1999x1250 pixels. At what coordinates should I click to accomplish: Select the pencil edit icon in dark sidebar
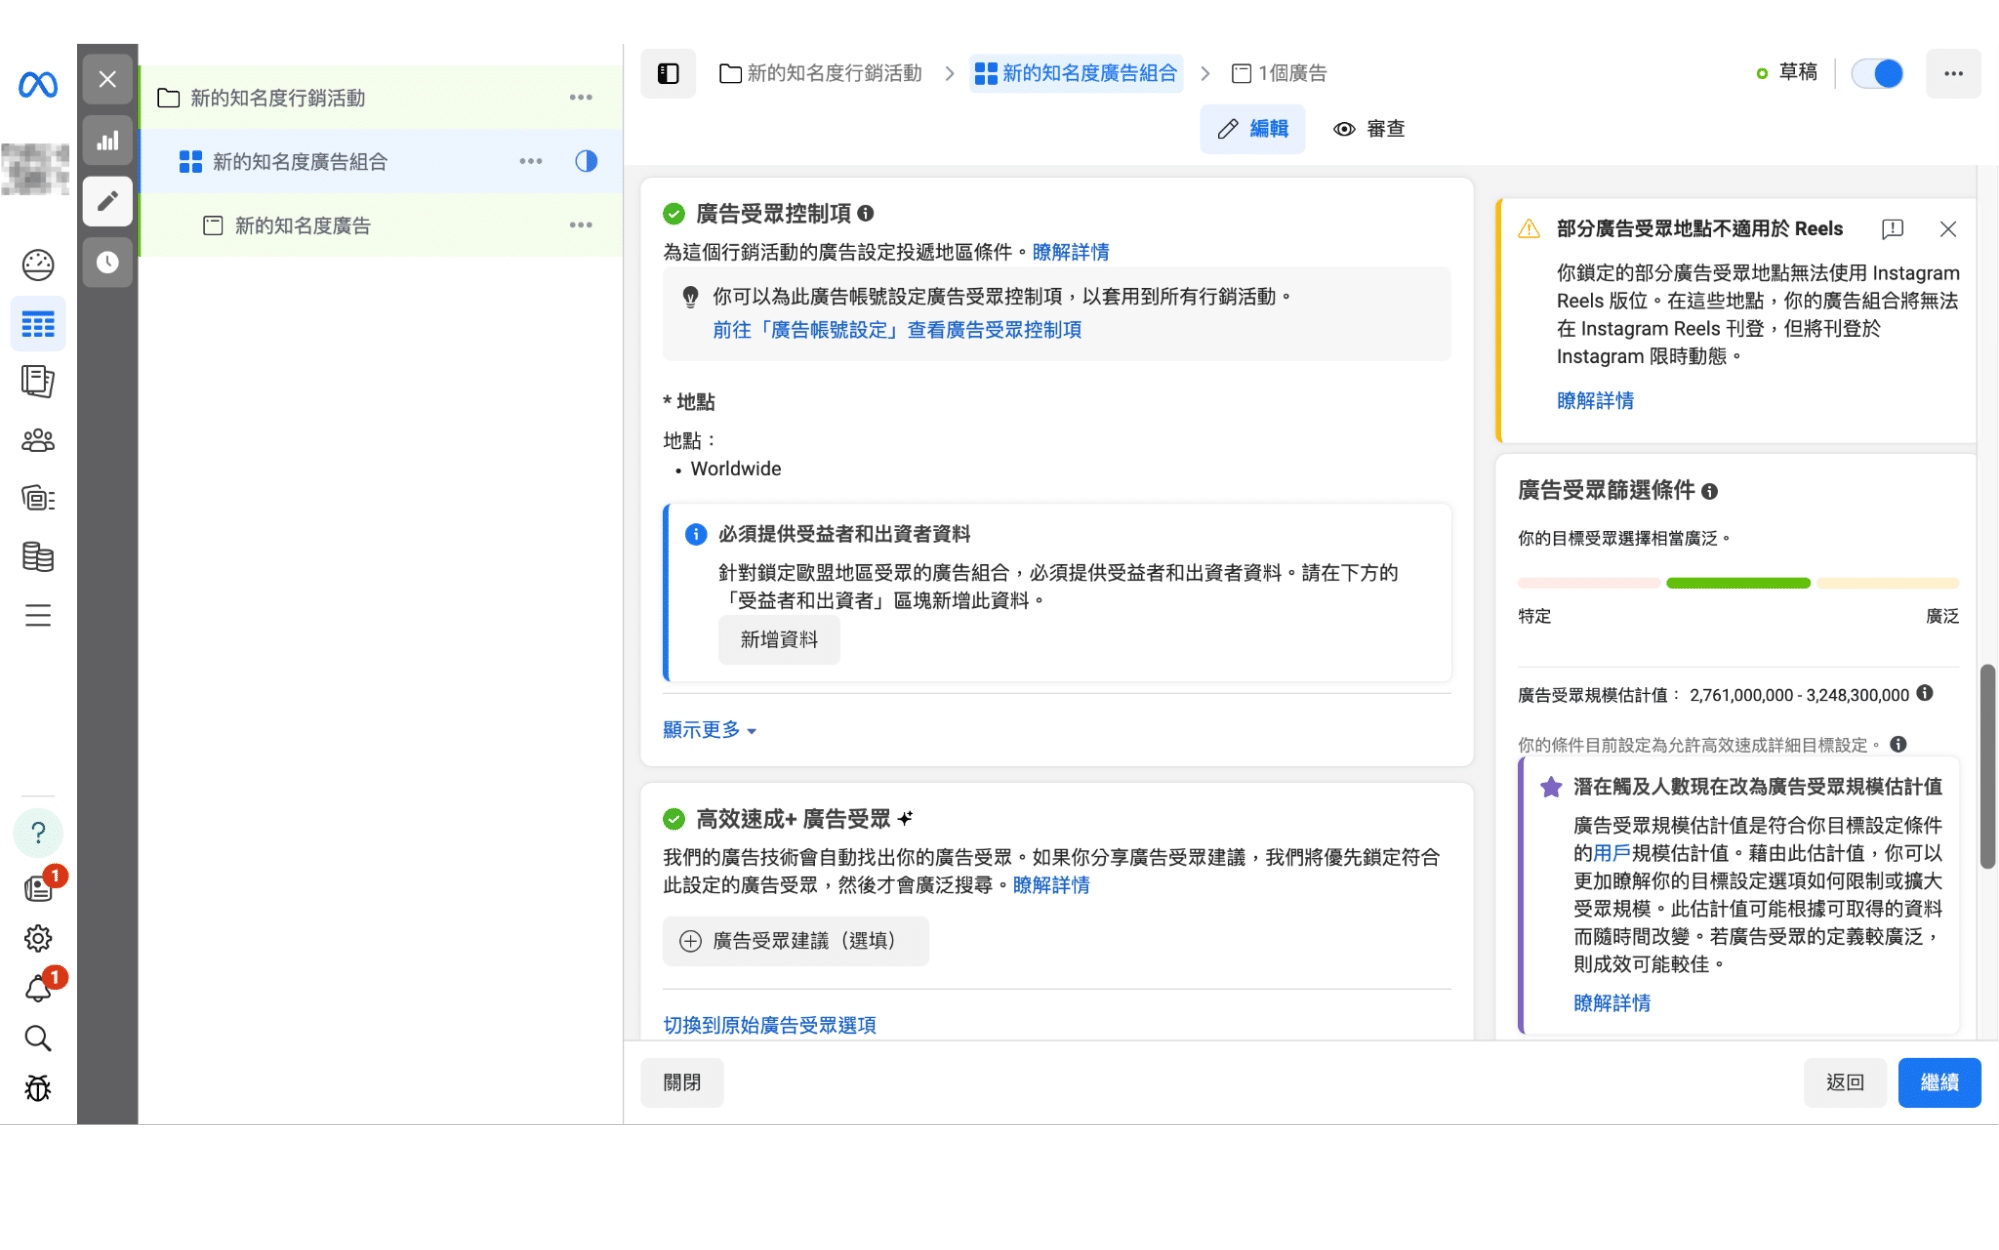click(107, 201)
